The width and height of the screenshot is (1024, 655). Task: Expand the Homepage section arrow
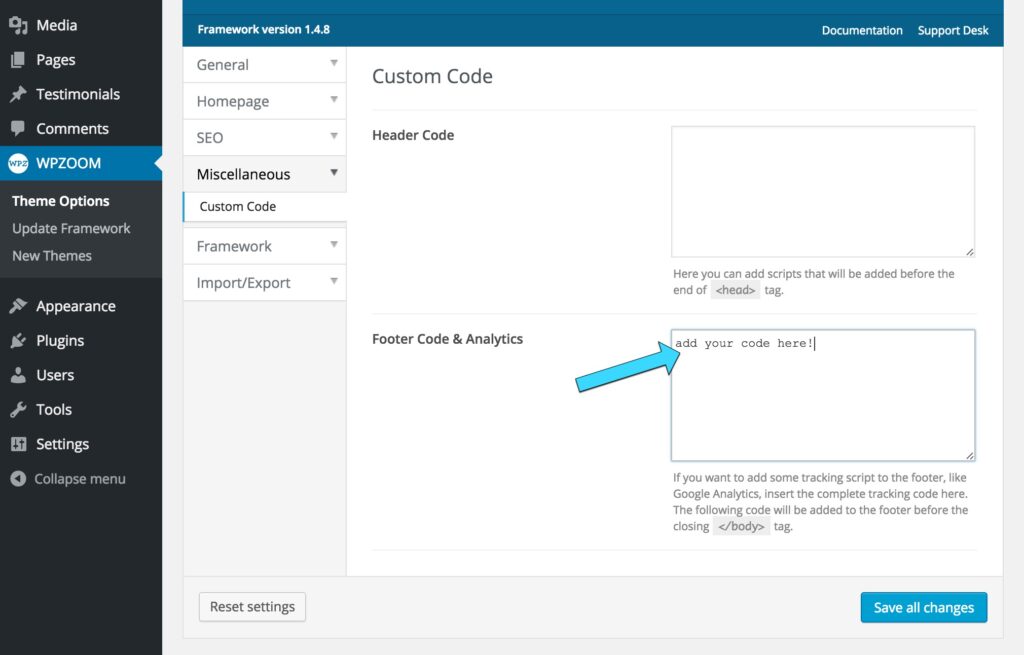point(334,100)
